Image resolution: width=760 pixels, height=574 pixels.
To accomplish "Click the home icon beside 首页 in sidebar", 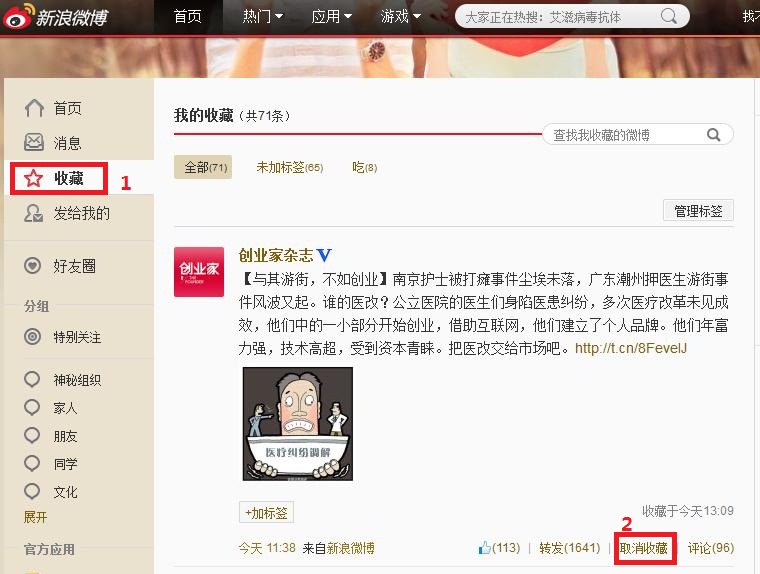I will tap(34, 108).
